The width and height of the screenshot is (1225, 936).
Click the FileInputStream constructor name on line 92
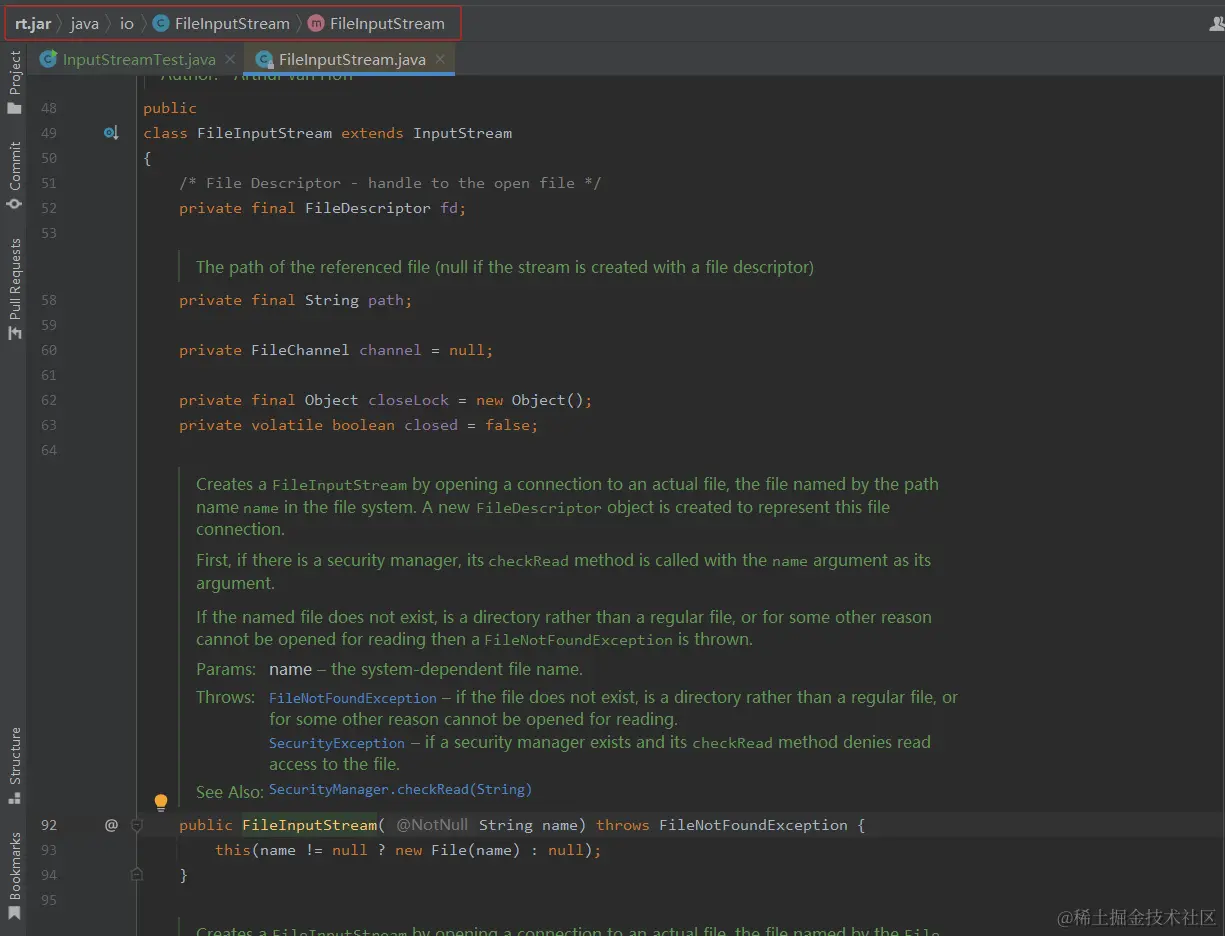tap(310, 825)
